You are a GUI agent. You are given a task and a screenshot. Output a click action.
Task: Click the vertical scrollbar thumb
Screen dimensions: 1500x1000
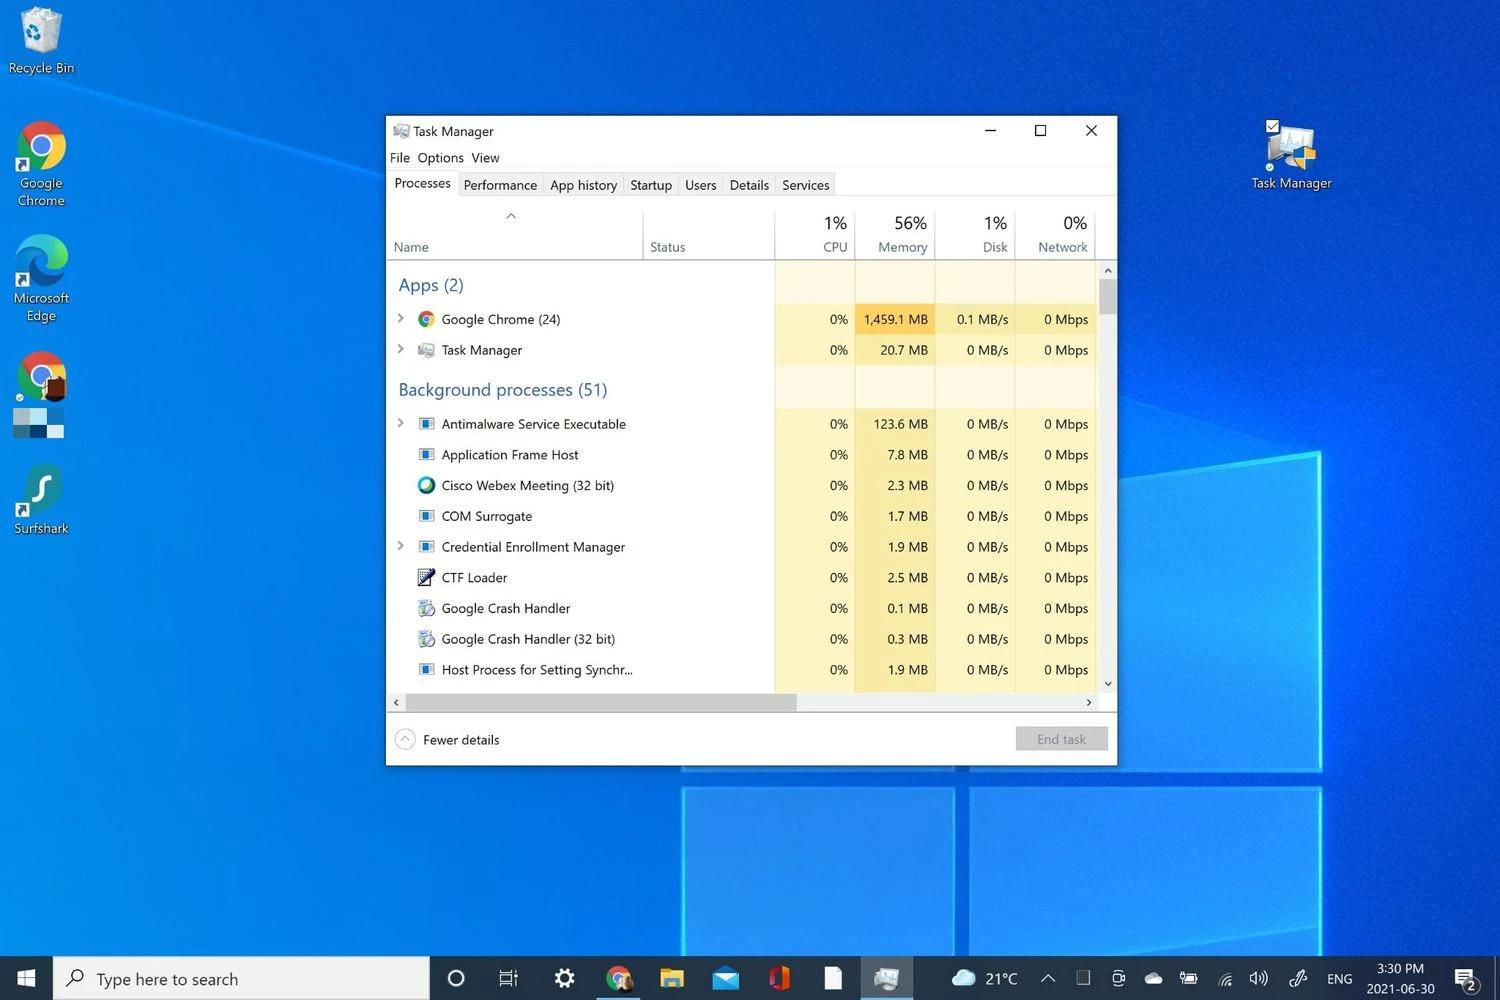1107,297
